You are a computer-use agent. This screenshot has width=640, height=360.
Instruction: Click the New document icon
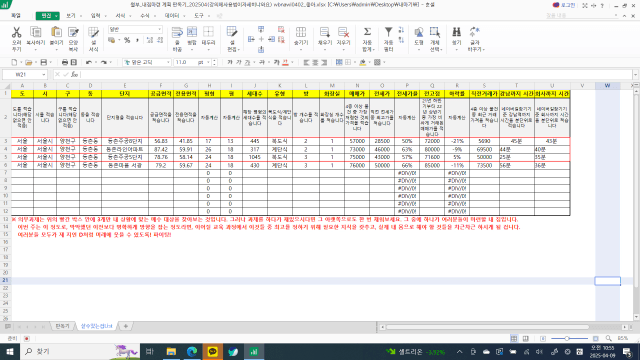pos(14,62)
